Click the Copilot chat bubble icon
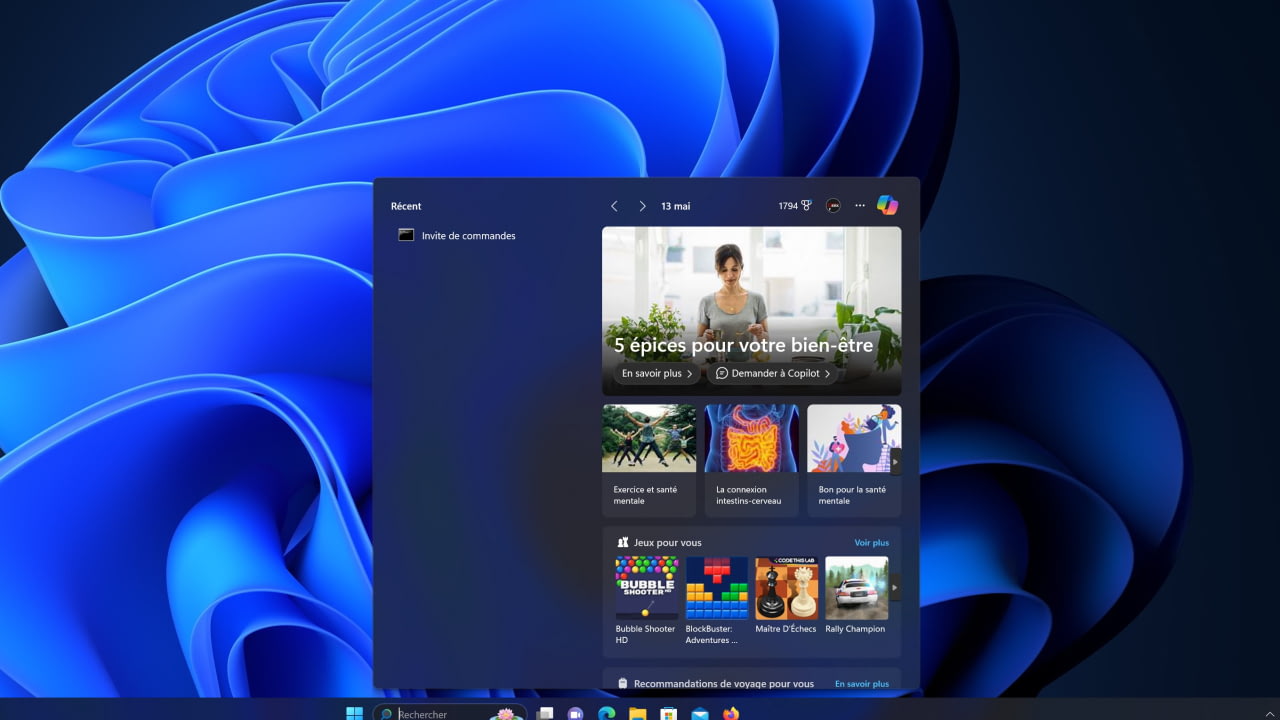This screenshot has height=720, width=1280. [722, 373]
